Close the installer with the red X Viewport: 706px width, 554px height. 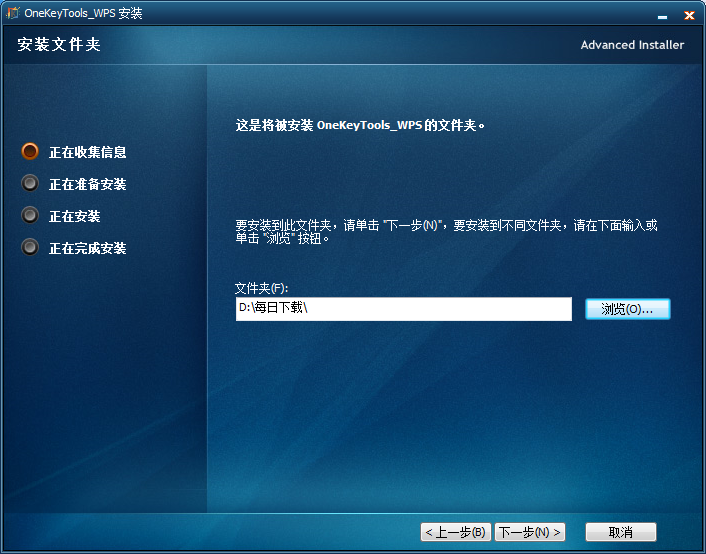(689, 15)
